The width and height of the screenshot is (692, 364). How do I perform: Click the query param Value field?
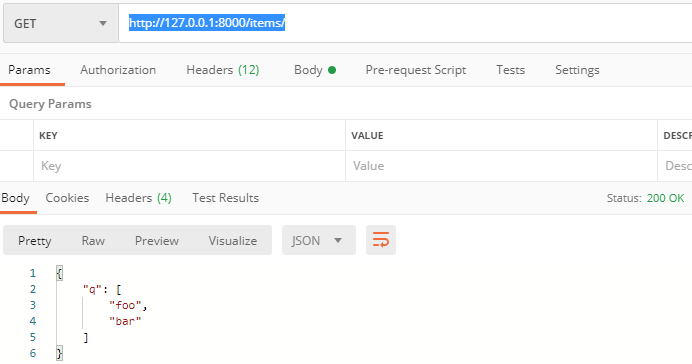pyautogui.click(x=501, y=166)
